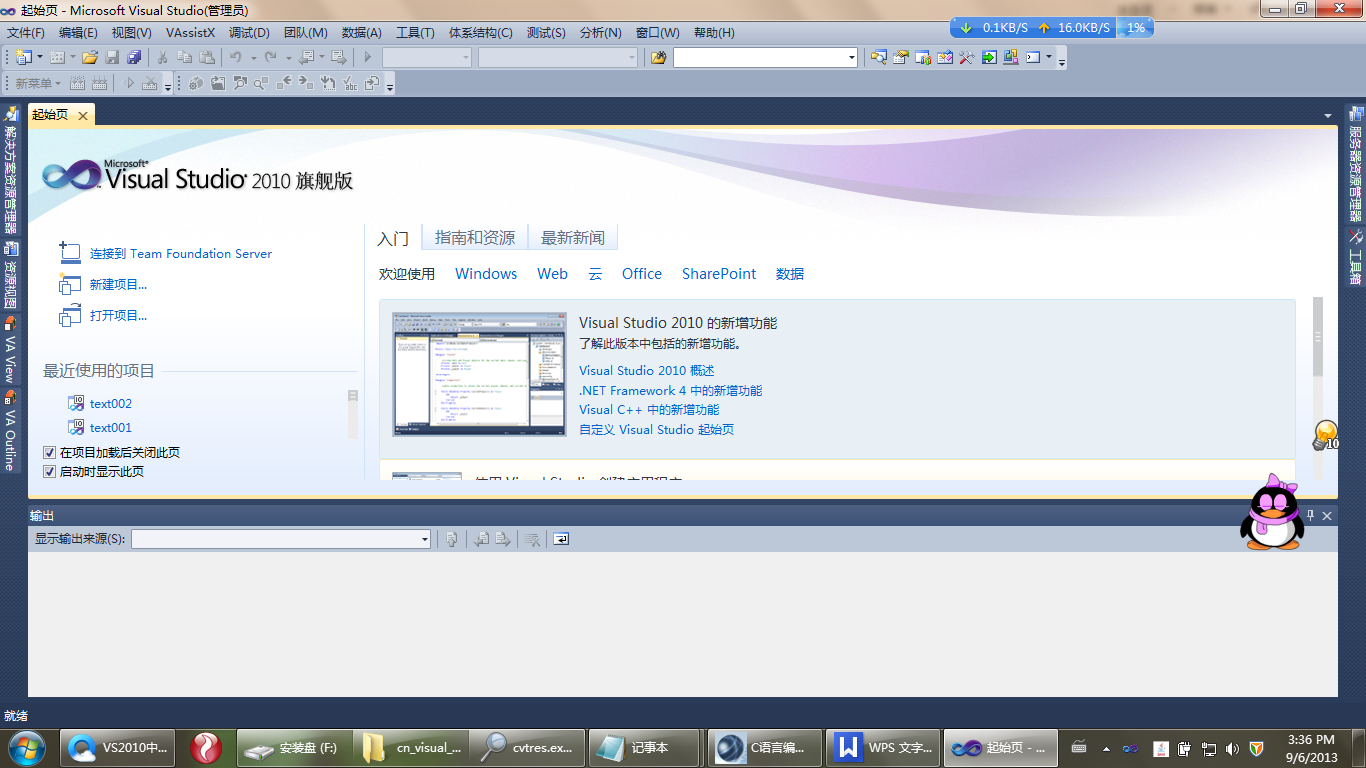The image size is (1366, 768).
Task: Open solution configuration combo box
Action: point(426,58)
